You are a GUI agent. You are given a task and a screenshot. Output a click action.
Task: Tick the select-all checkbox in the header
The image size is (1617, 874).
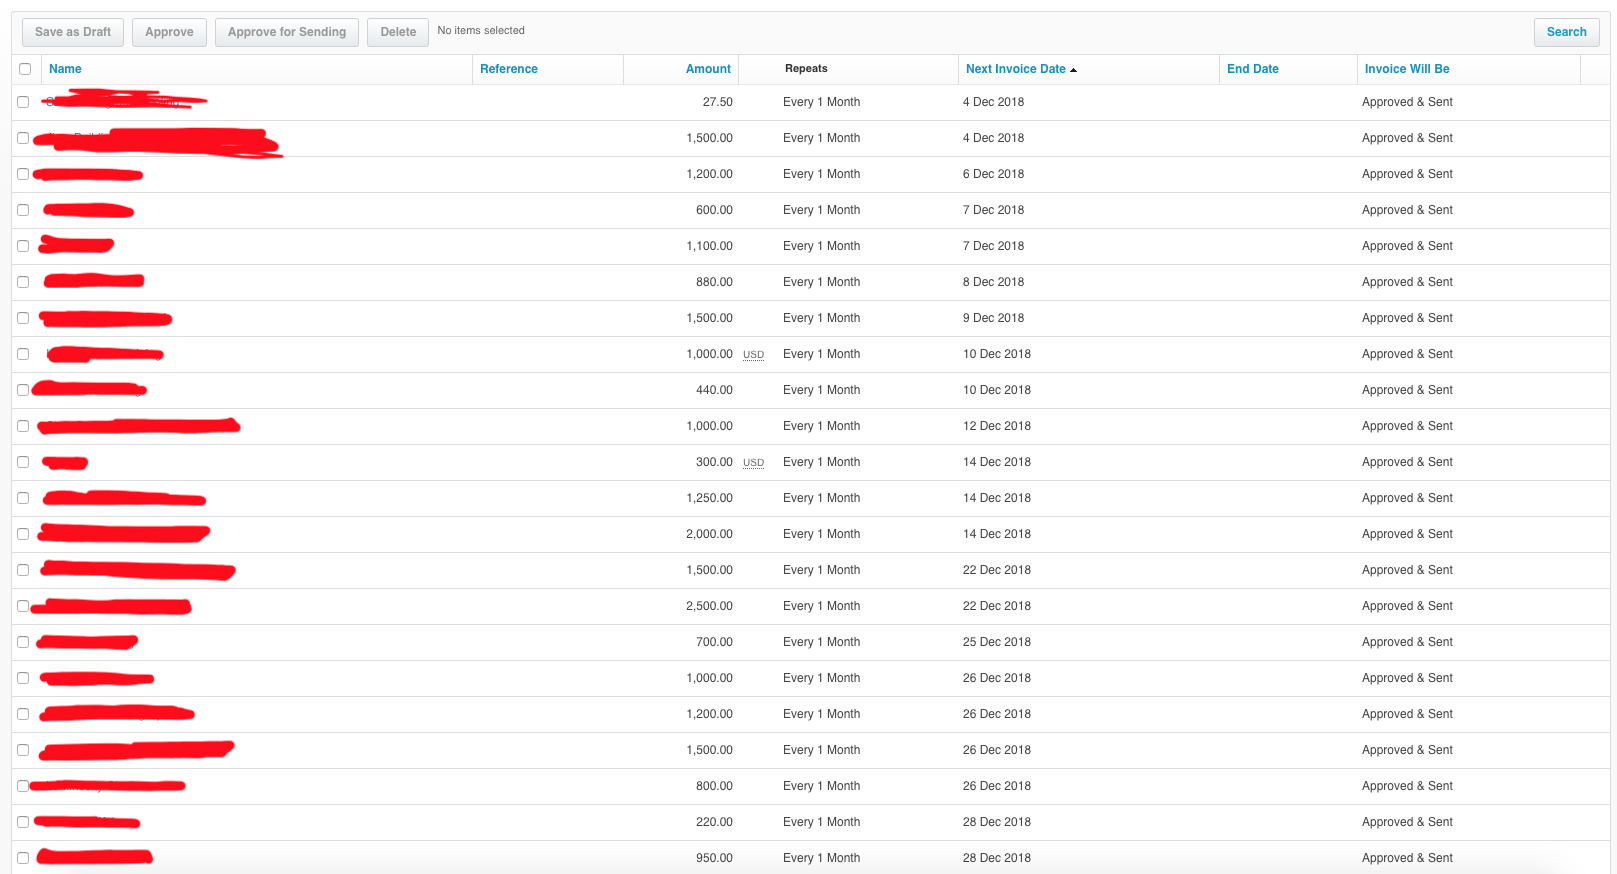tap(25, 69)
